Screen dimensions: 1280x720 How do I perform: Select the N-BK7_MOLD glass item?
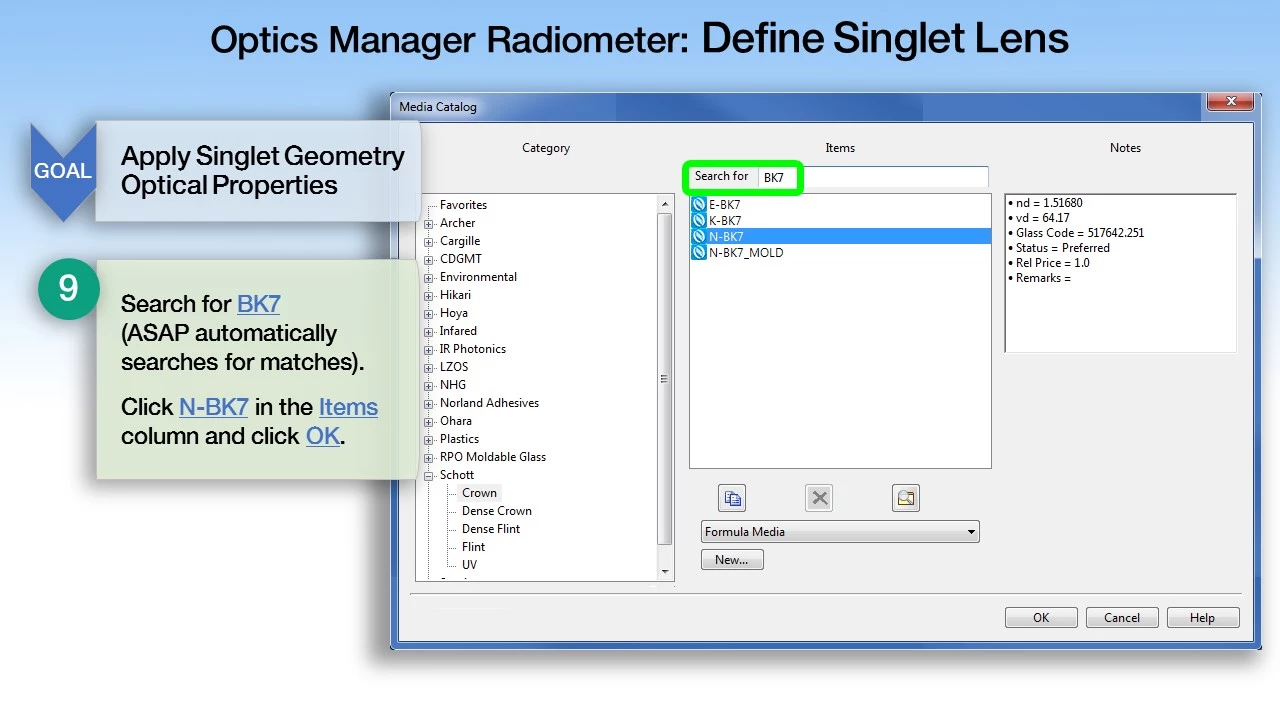click(x=745, y=253)
